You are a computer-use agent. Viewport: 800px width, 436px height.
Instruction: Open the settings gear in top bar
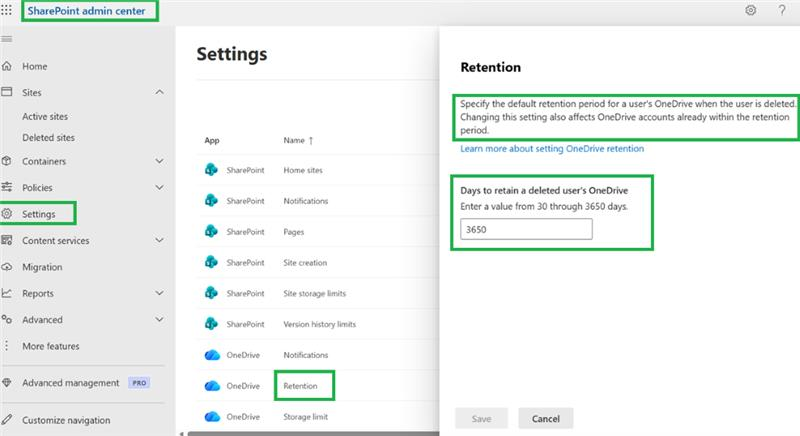(x=750, y=10)
